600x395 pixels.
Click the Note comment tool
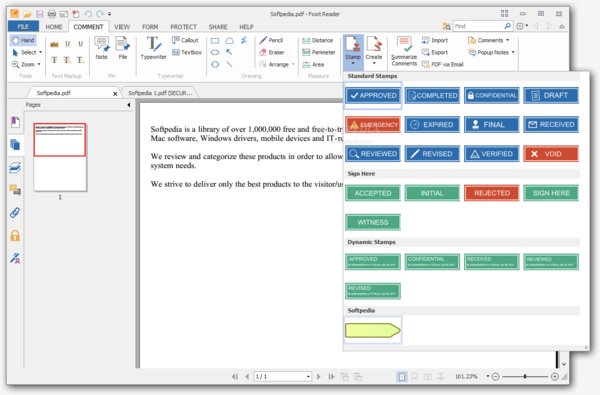(x=101, y=48)
